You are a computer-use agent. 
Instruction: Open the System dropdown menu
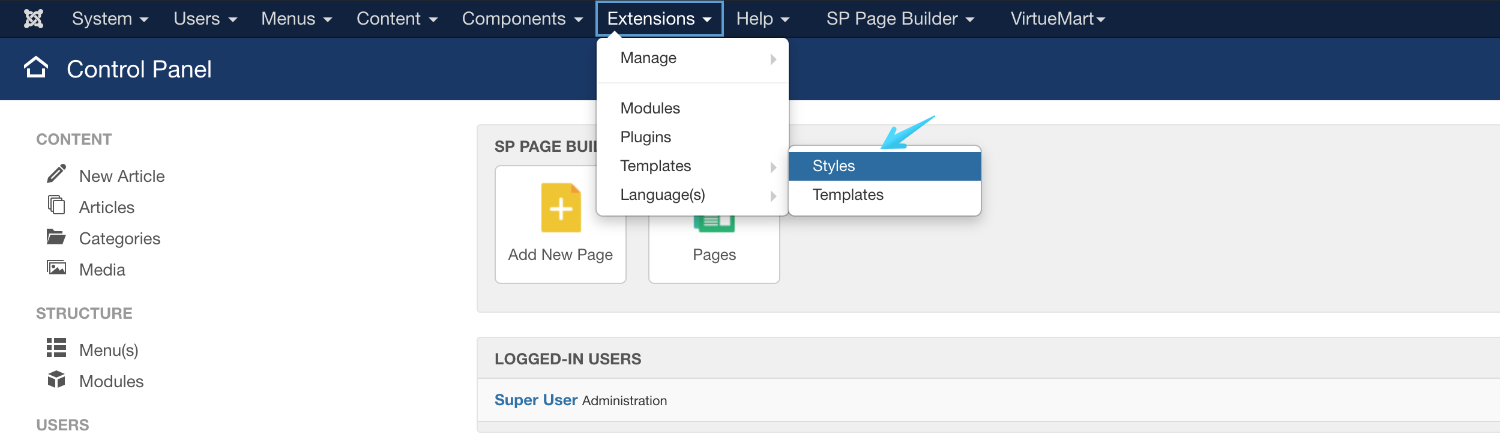[x=110, y=19]
